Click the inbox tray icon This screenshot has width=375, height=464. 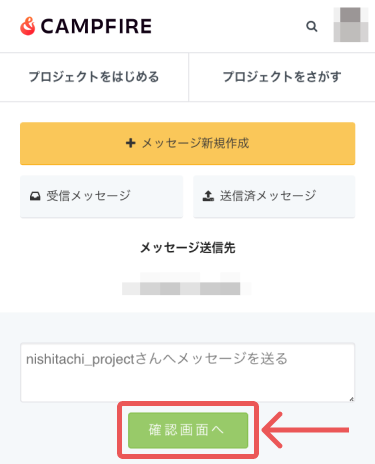tap(35, 196)
